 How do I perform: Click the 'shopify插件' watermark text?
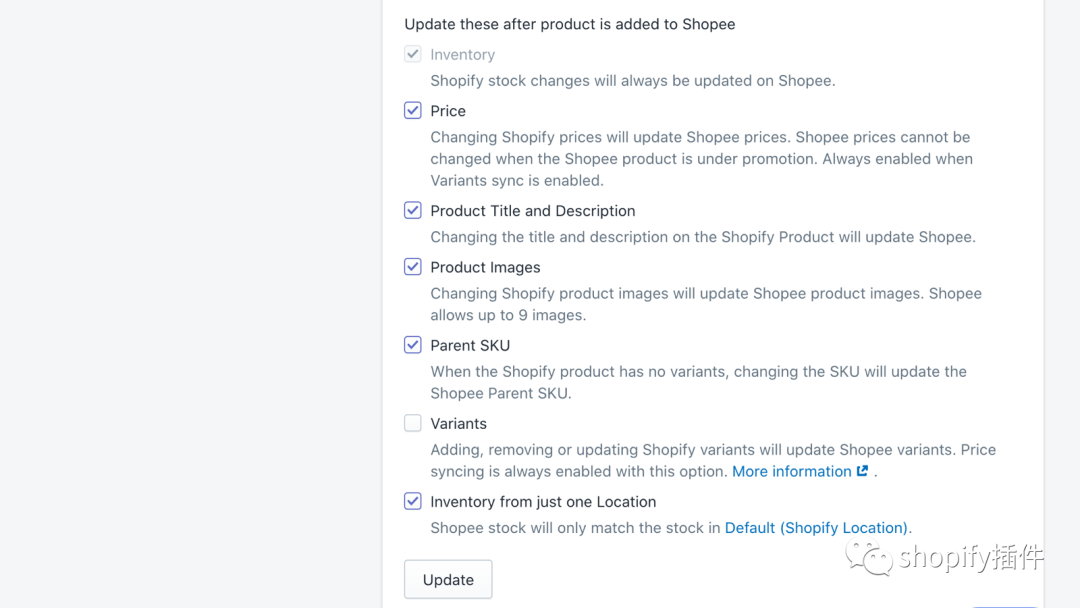coord(970,557)
